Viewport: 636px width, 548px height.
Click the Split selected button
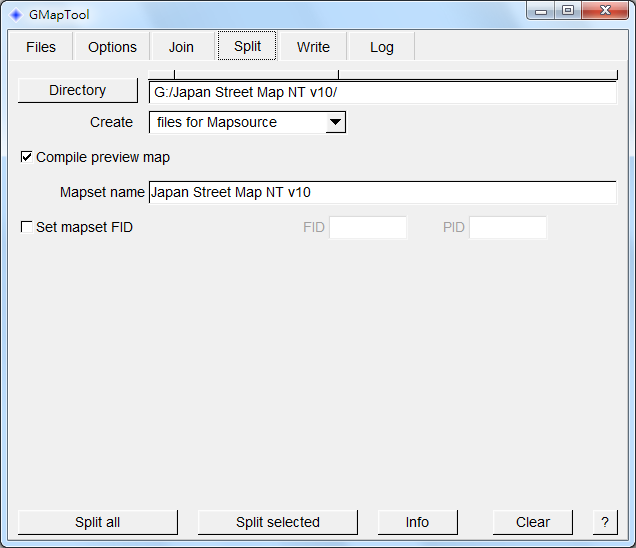pos(278,522)
